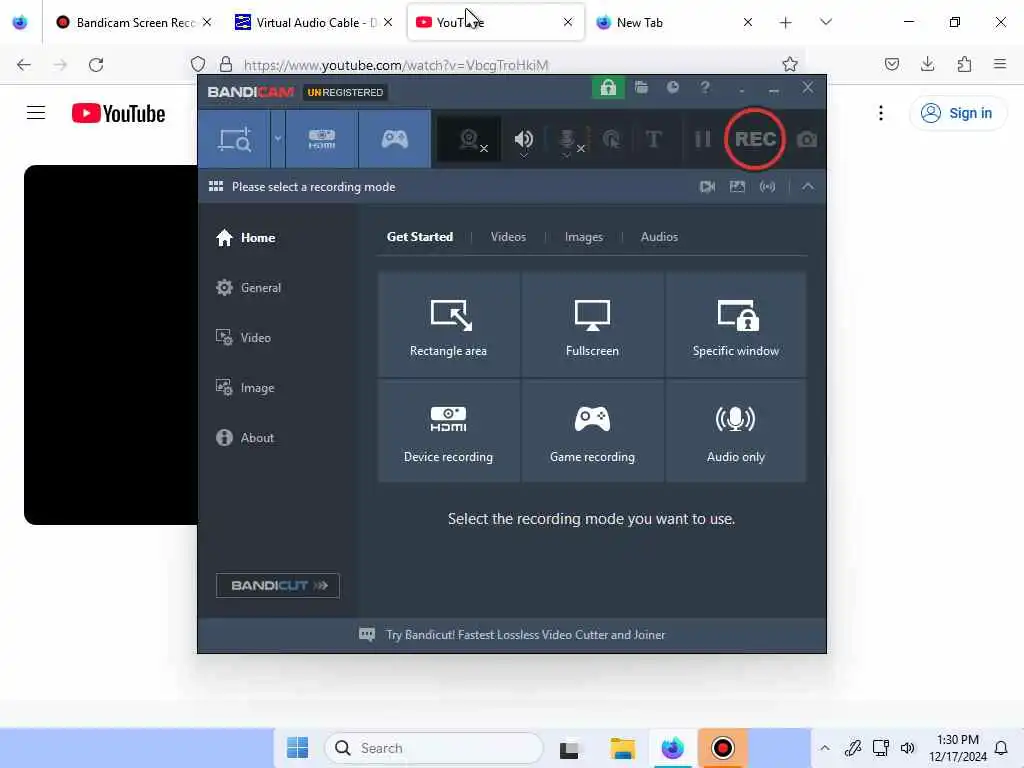Show hidden system tray icons chevron

click(825, 748)
